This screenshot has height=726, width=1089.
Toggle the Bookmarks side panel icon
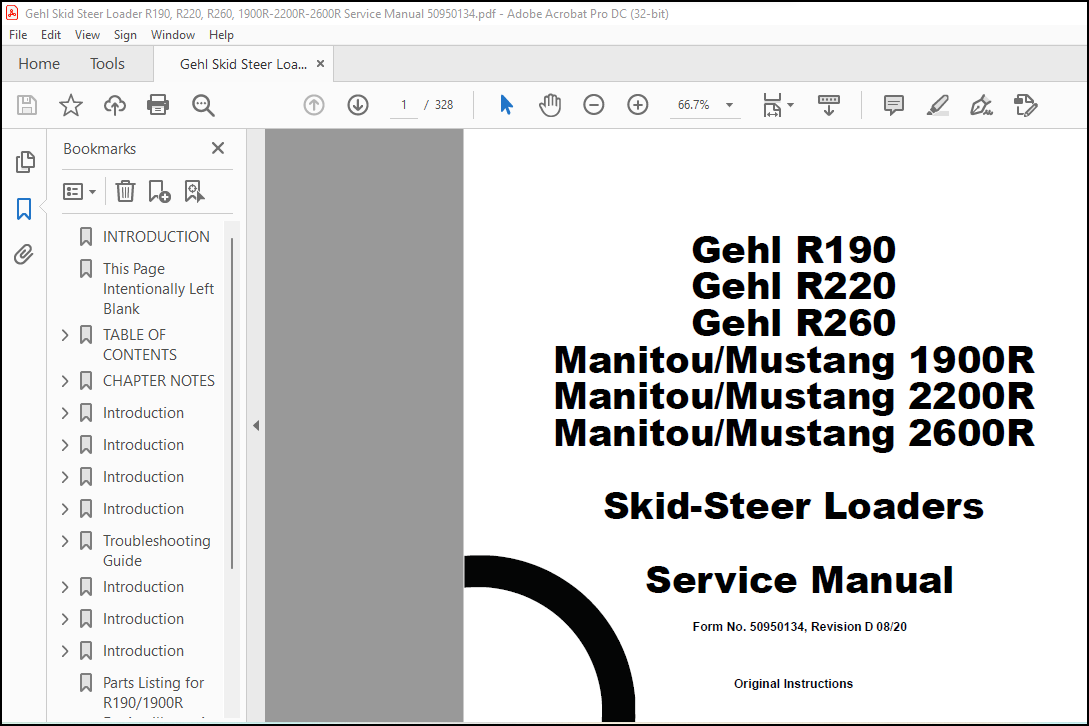tap(24, 208)
